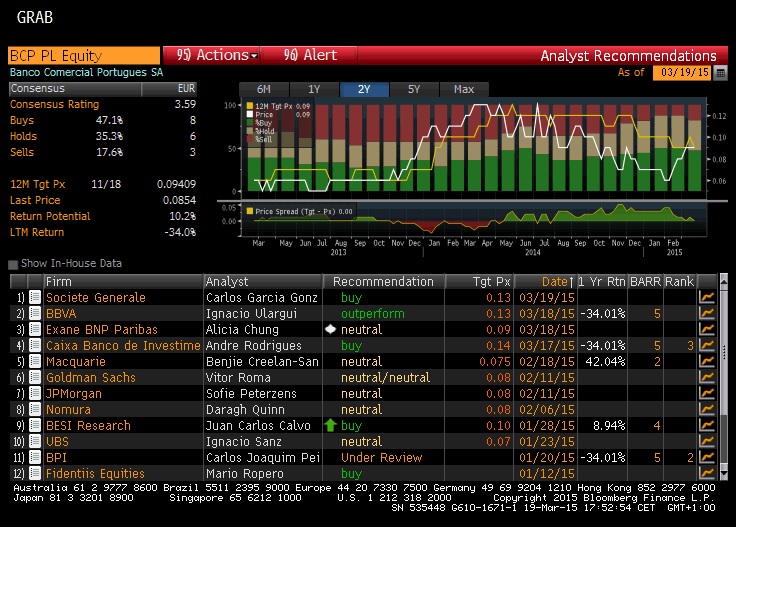
Task: Open the document icon beside Nomura
Action: pos(35,410)
